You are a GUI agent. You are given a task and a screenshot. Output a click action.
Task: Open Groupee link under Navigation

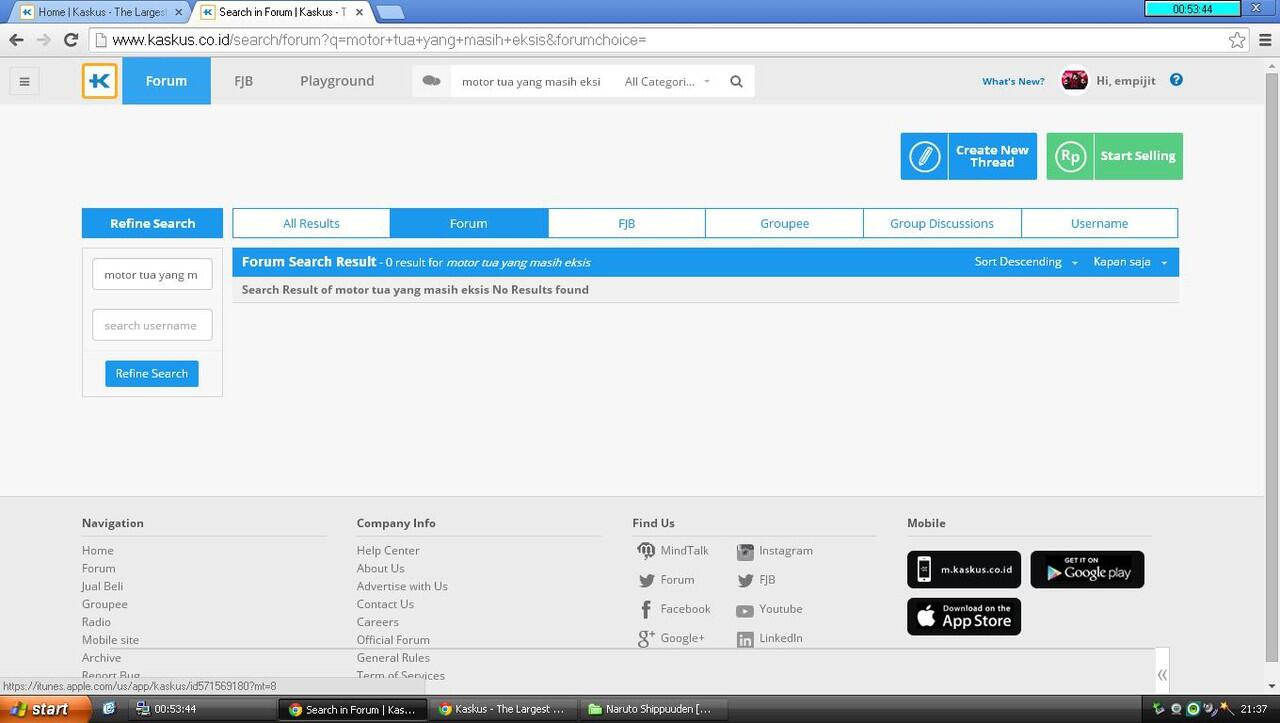click(x=104, y=604)
